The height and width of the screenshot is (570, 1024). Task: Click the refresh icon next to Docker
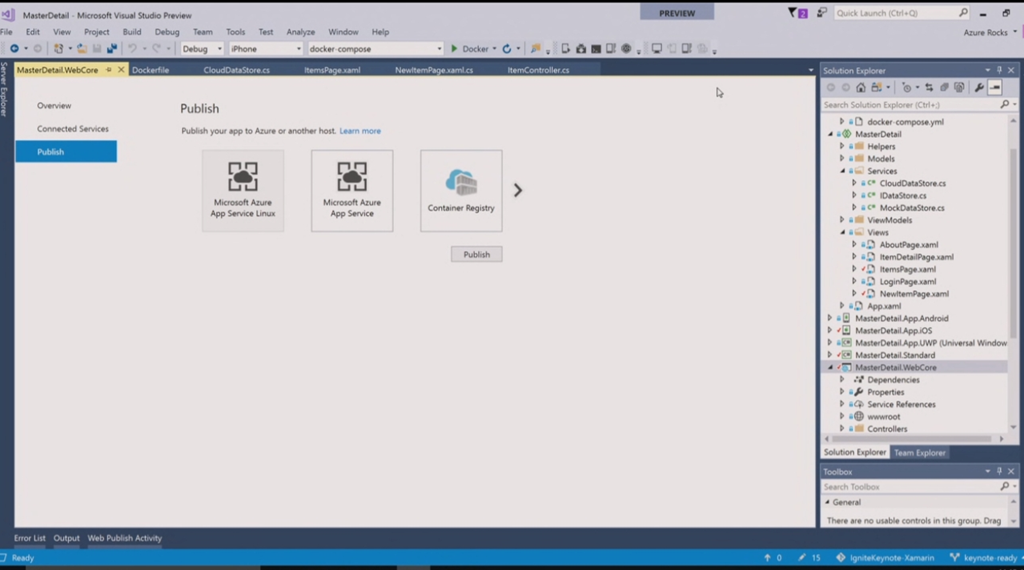pos(507,49)
